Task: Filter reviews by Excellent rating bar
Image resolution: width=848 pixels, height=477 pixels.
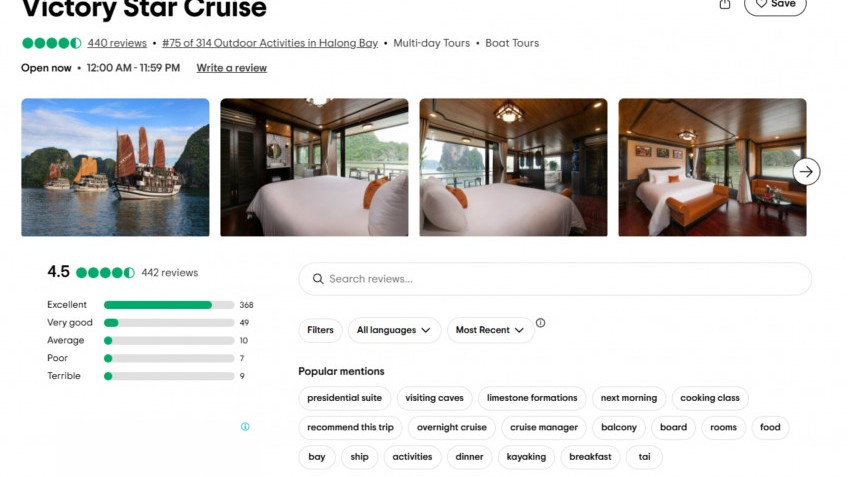Action: point(168,305)
